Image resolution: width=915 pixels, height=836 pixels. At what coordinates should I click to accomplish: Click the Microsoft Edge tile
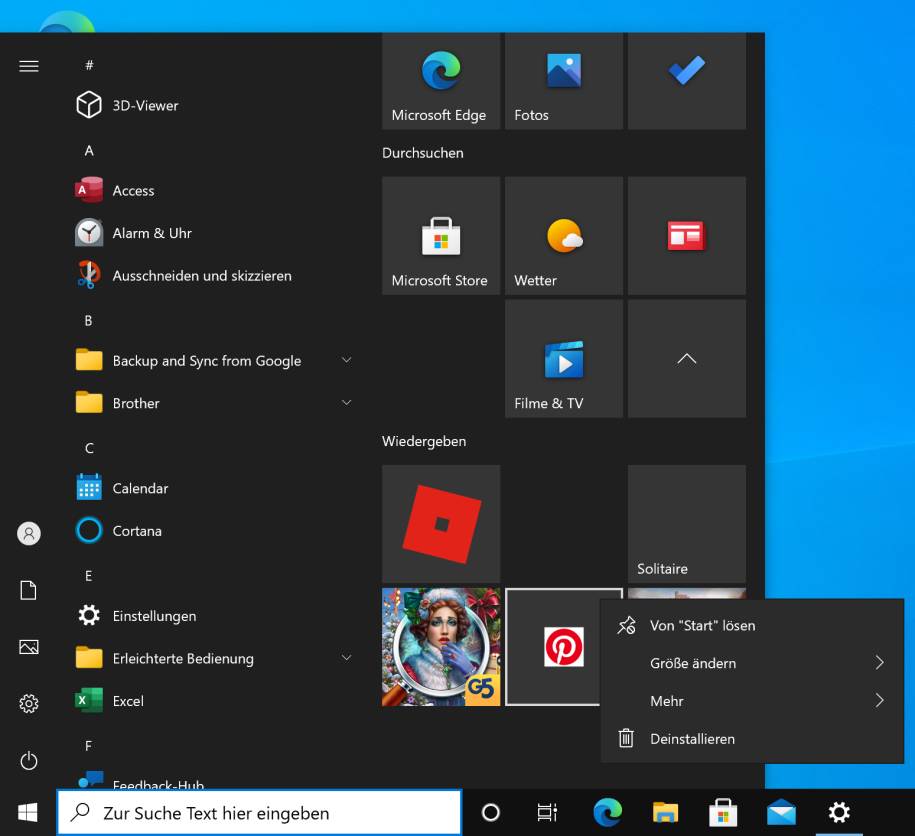click(x=441, y=81)
